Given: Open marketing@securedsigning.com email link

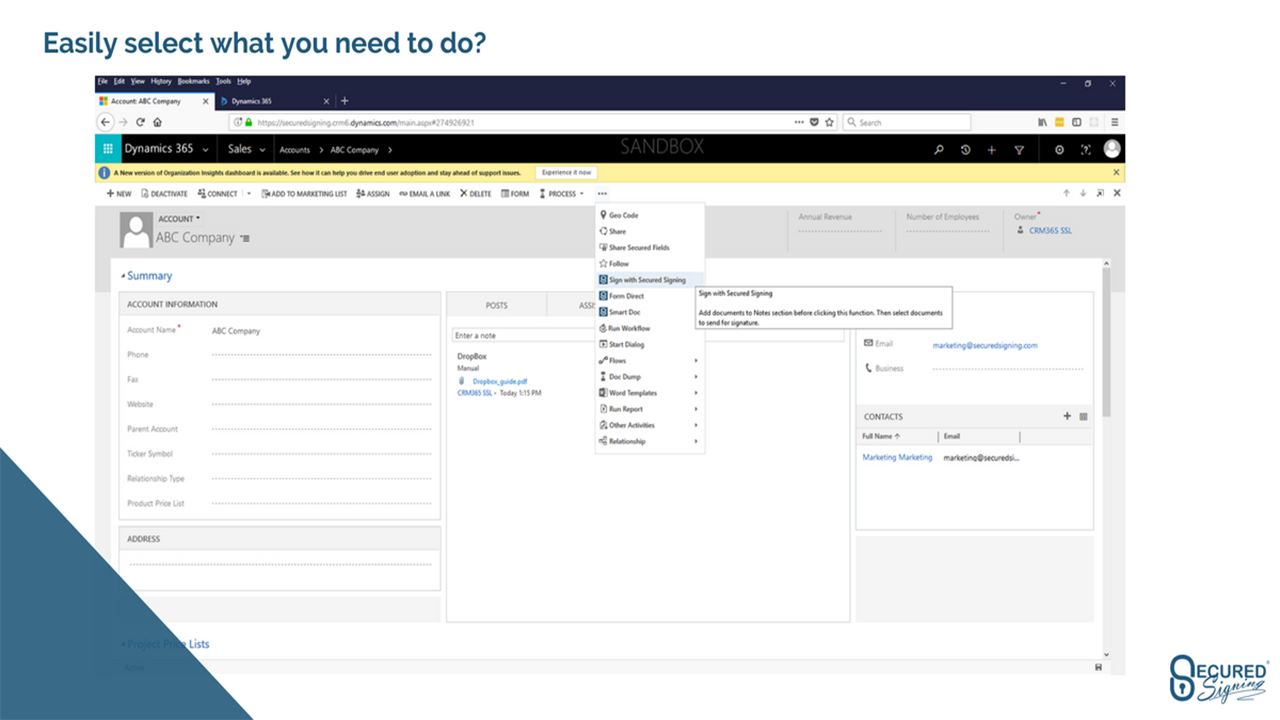Looking at the screenshot, I should 985,345.
